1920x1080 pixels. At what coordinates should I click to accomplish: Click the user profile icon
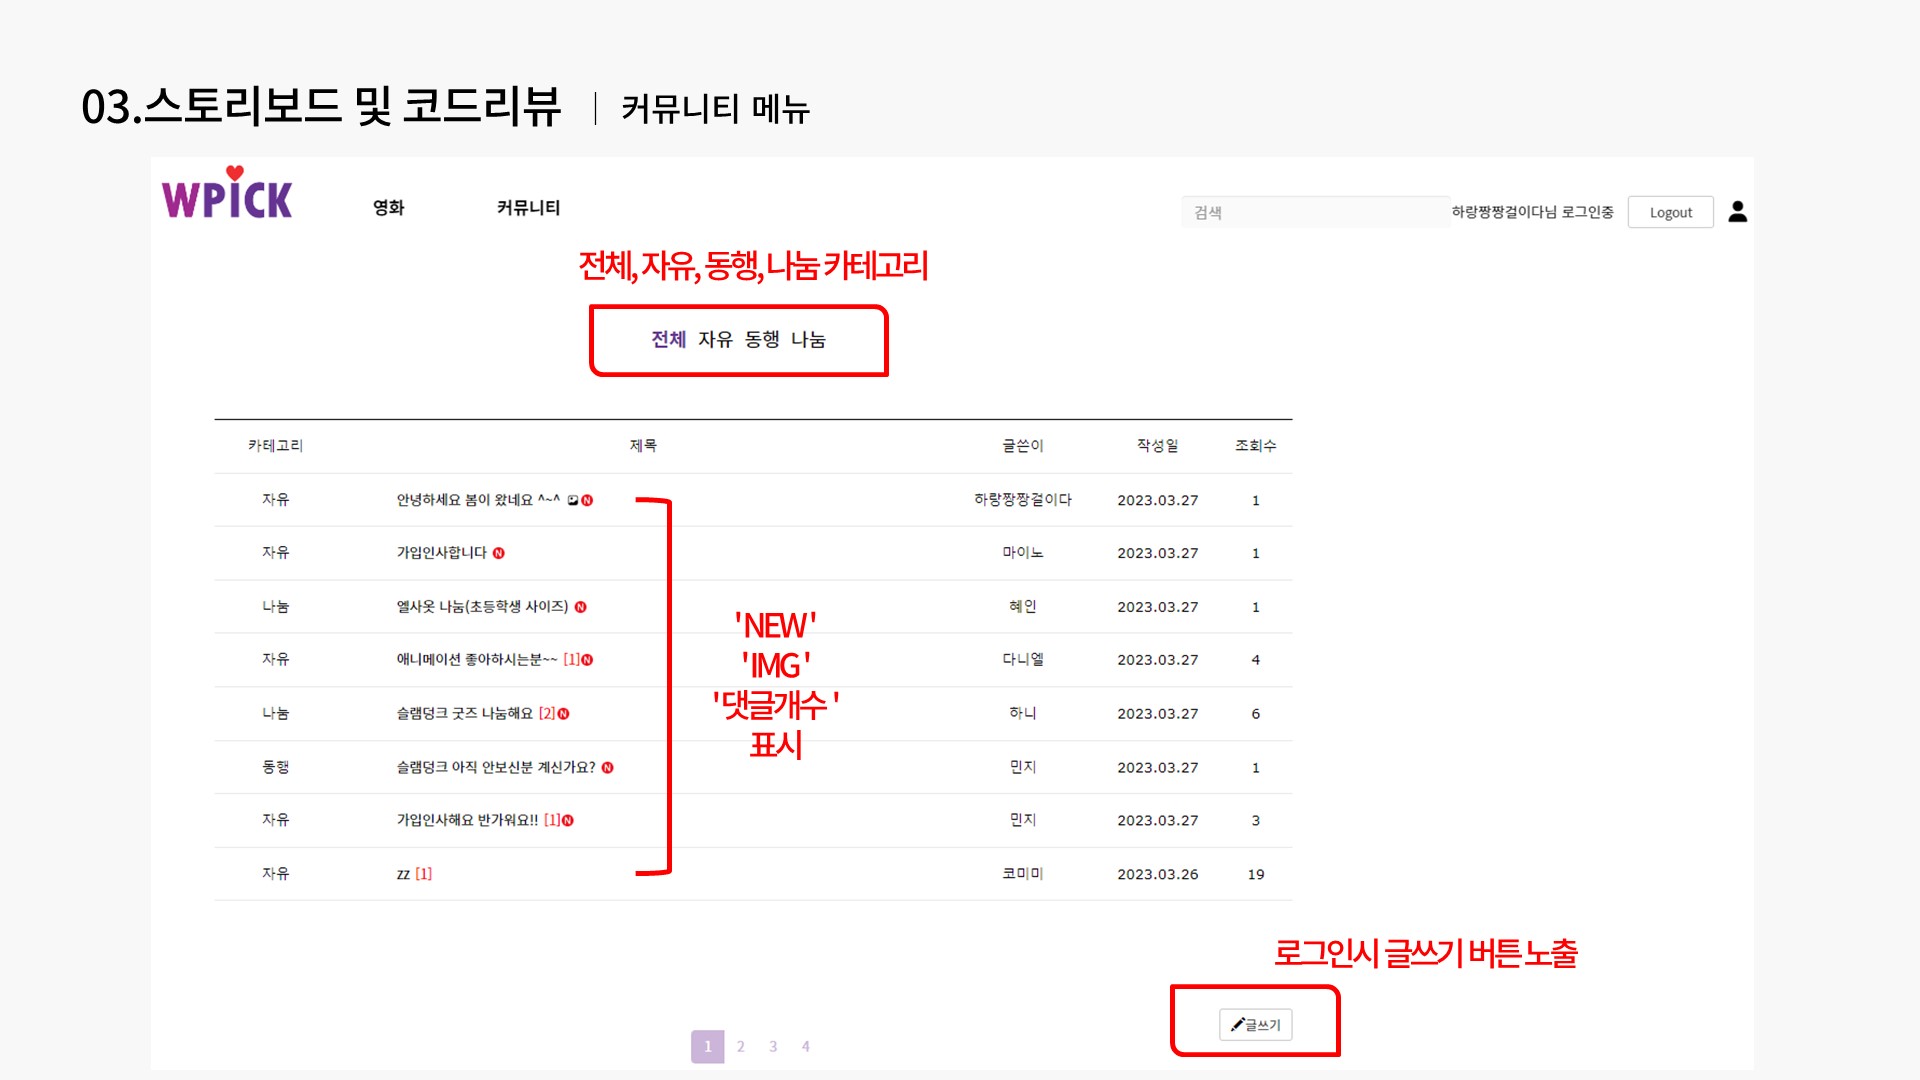pyautogui.click(x=1738, y=211)
